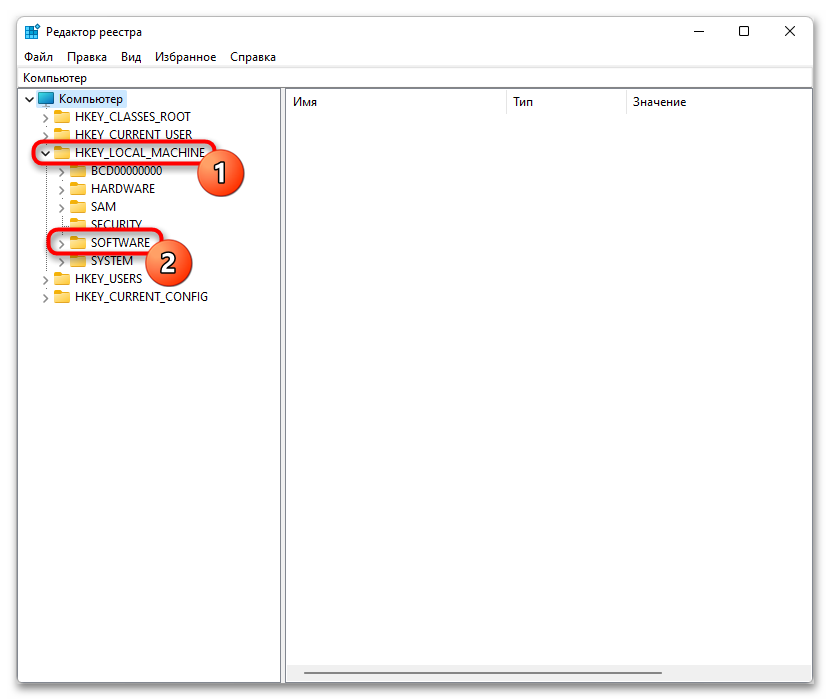Open the Файл menu
This screenshot has height=700, width=830.
tap(38, 57)
